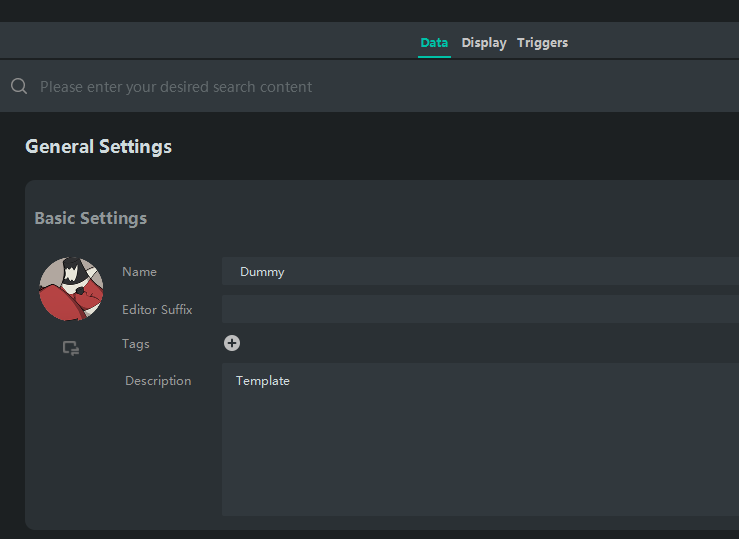Select the Editor Suffix label
Image resolution: width=739 pixels, height=539 pixels.
coord(157,310)
